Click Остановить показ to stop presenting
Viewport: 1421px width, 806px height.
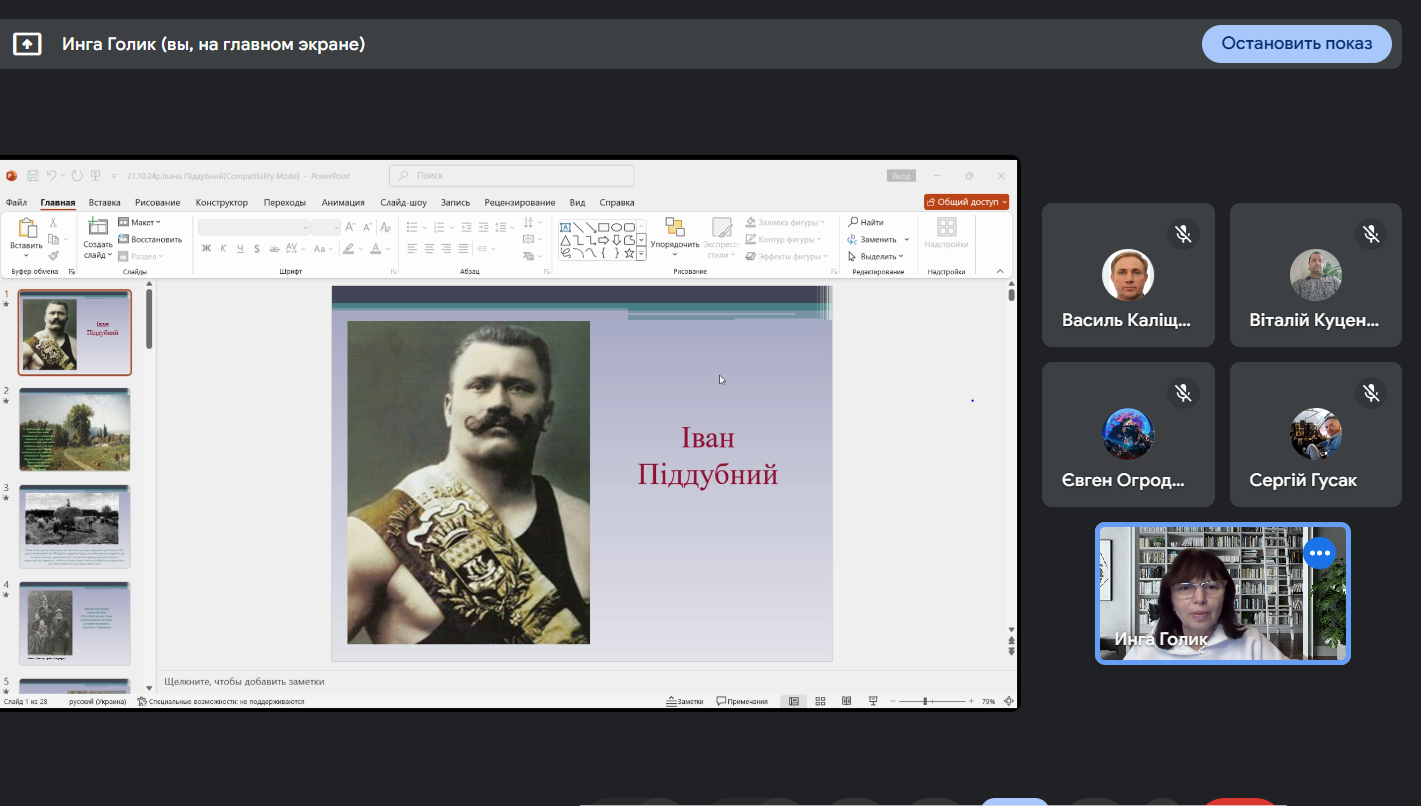(x=1297, y=44)
